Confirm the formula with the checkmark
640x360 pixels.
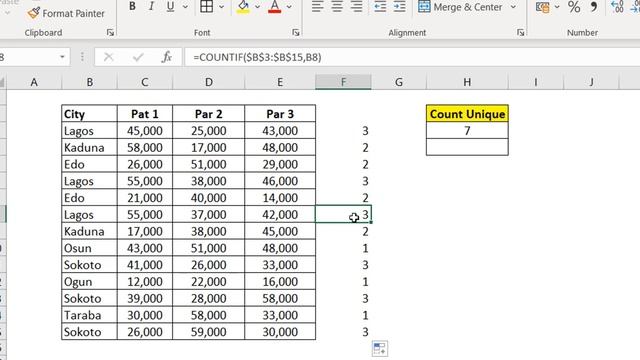[138, 57]
